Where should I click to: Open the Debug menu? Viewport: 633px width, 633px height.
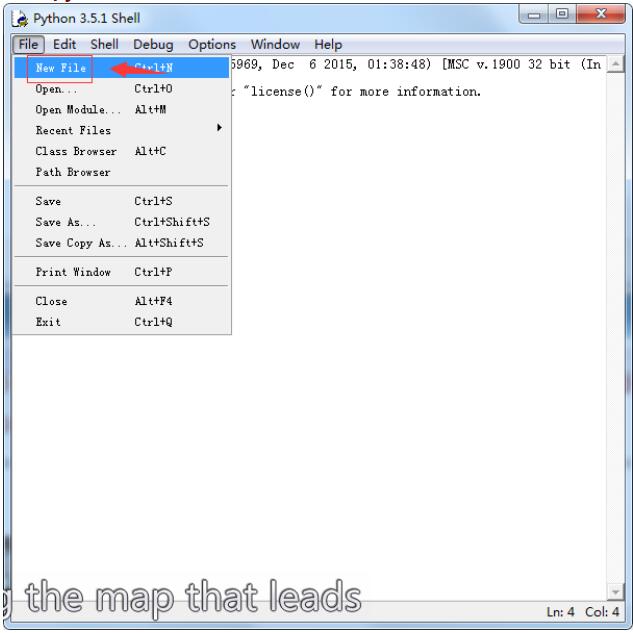click(x=153, y=45)
